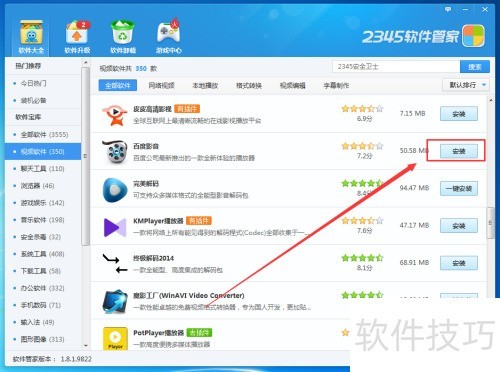Viewport: 500px width, 372px height.
Task: Click the sidebar scrollbar thumb
Action: (x=86, y=156)
